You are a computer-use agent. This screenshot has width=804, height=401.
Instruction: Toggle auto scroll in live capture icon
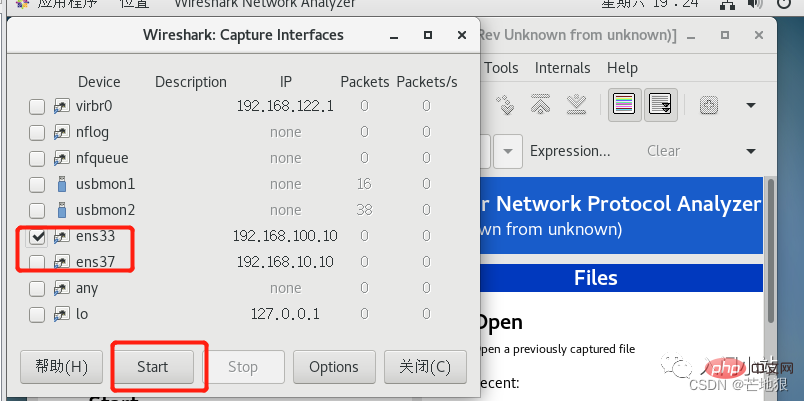pyautogui.click(x=660, y=105)
